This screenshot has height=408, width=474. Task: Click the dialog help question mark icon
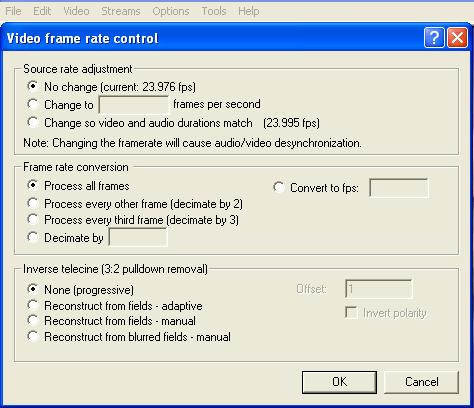pos(434,38)
